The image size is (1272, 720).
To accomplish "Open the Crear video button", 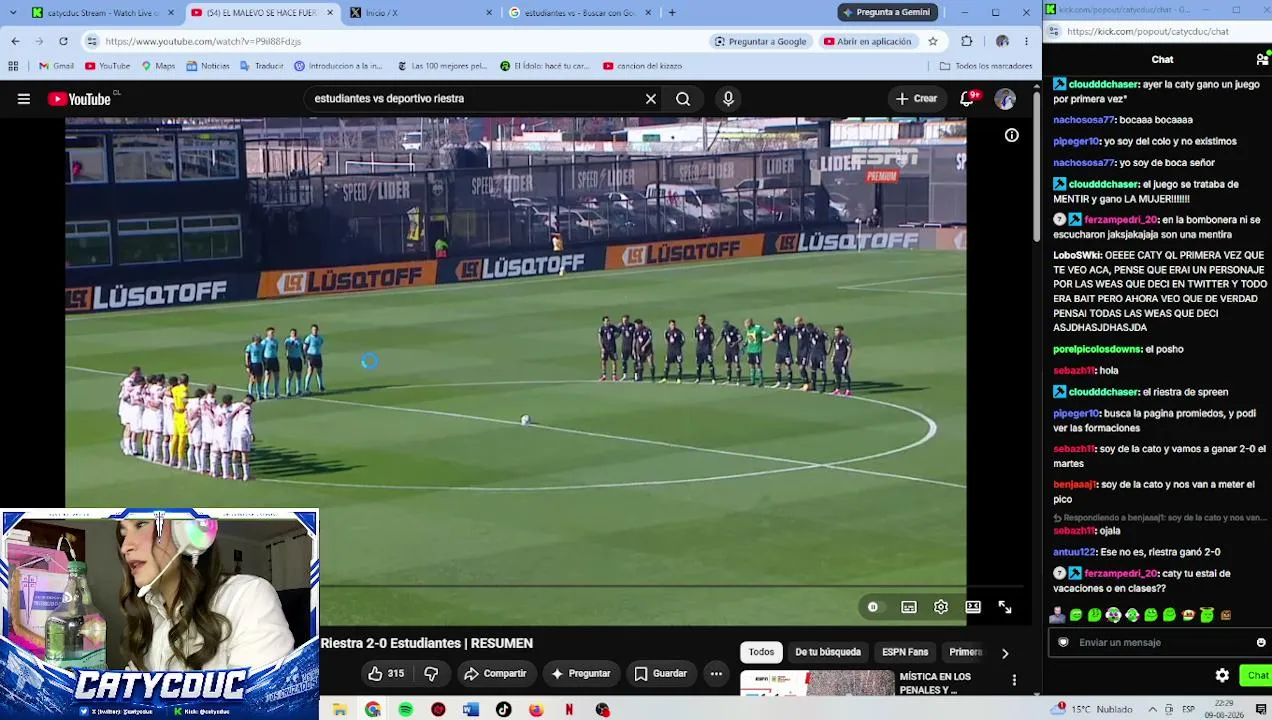I will point(916,99).
